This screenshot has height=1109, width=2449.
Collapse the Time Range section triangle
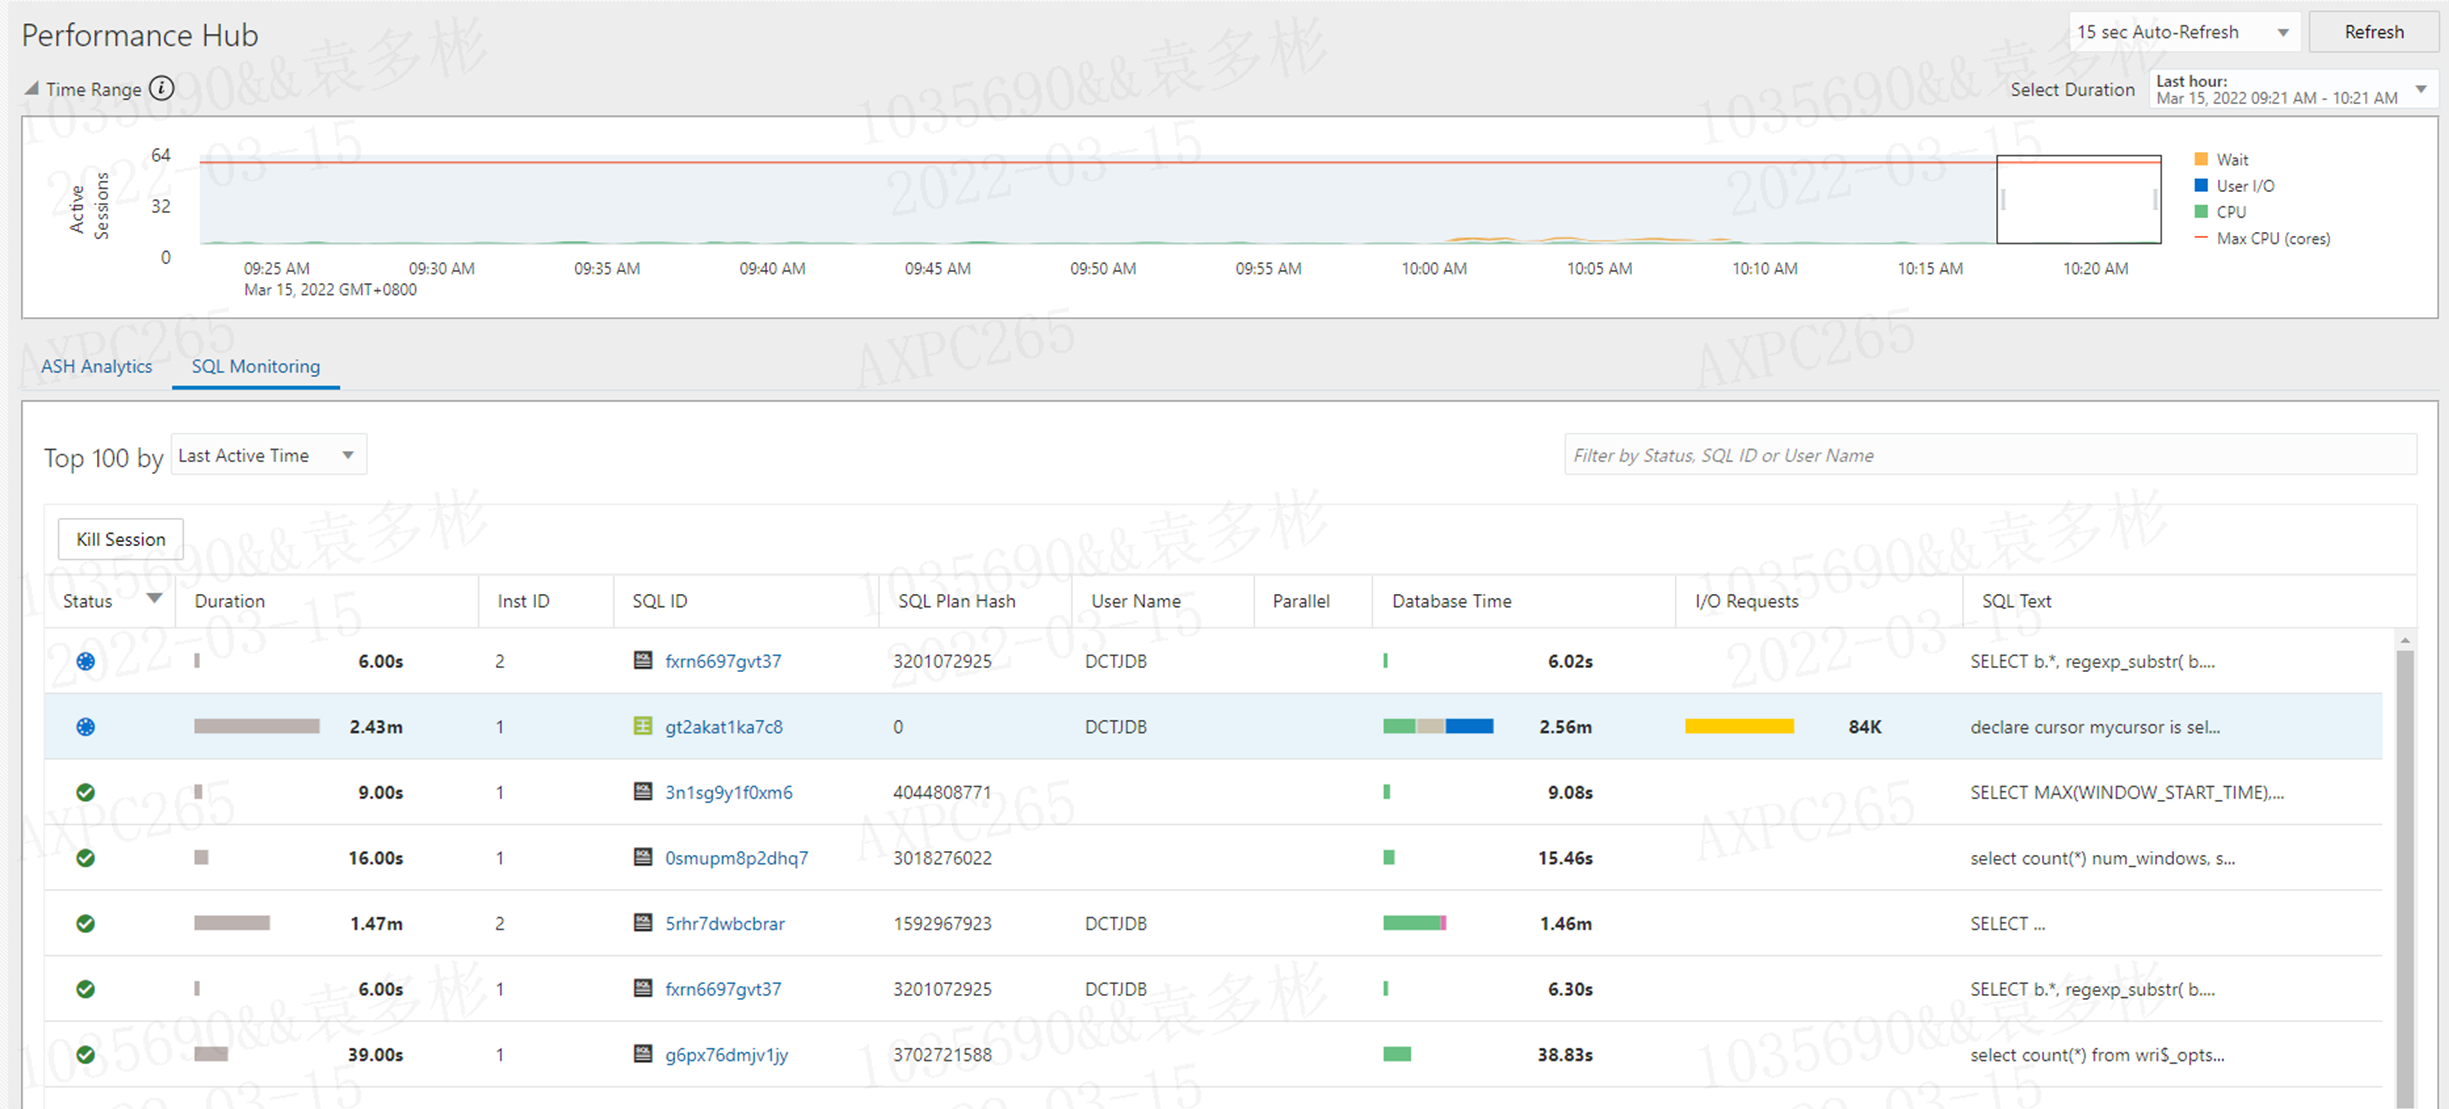pyautogui.click(x=32, y=89)
